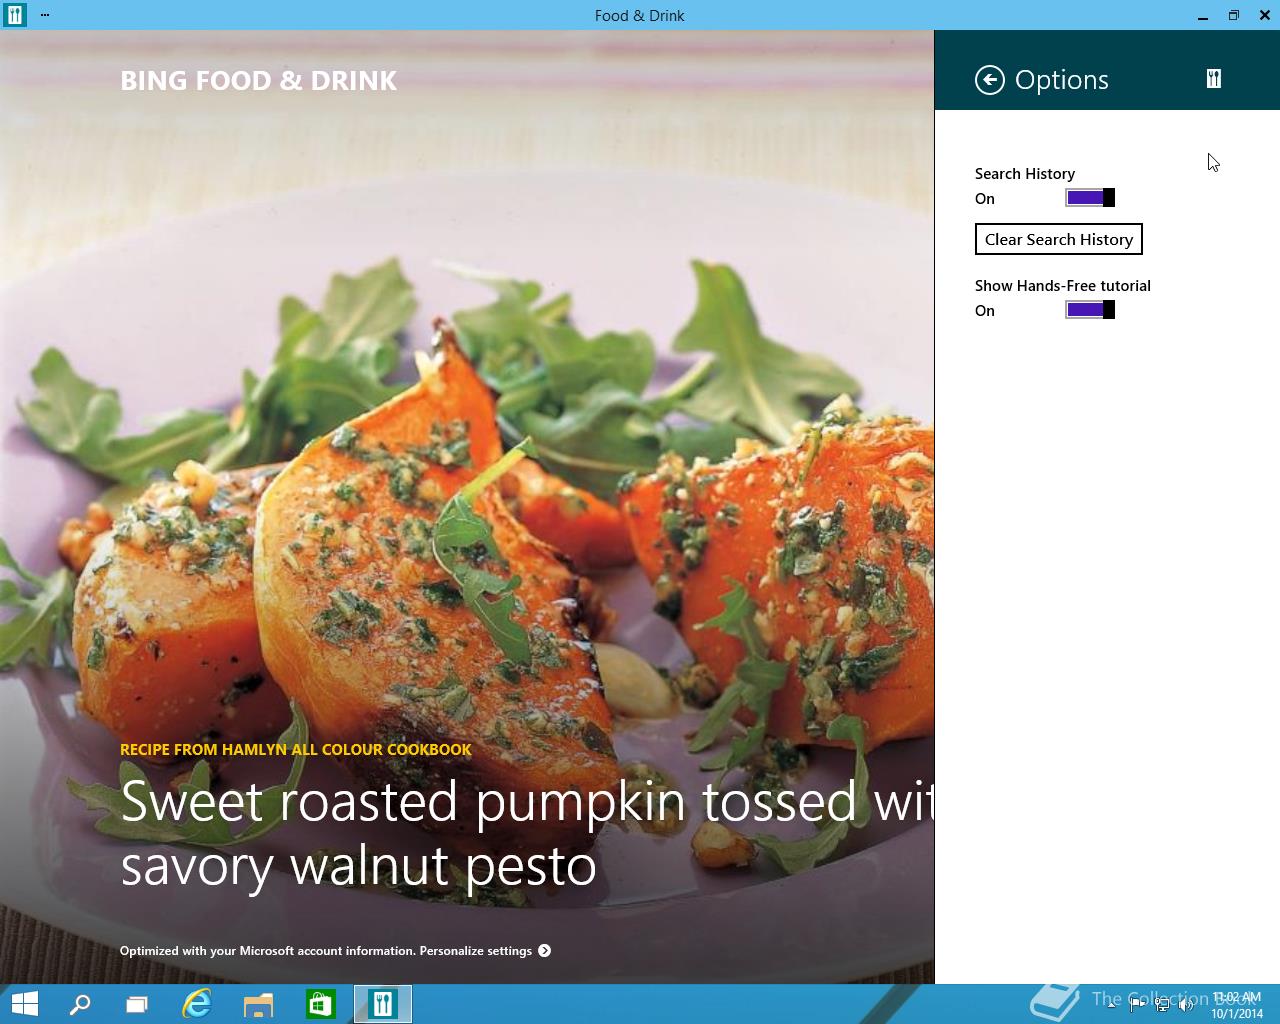Image resolution: width=1280 pixels, height=1024 pixels.
Task: Click the Clear Search History button
Action: point(1058,239)
